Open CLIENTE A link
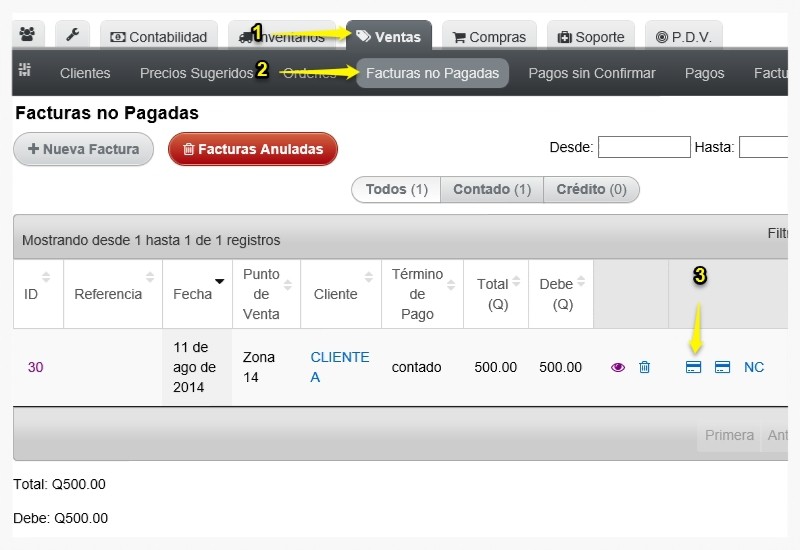This screenshot has width=800, height=550. 340,367
